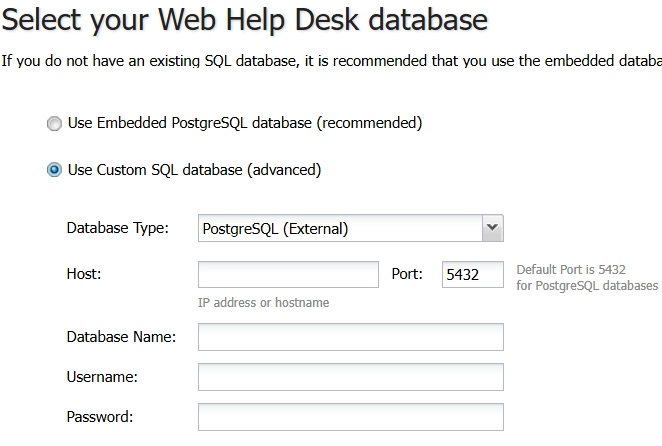Click the 'Database Type:' label
662x446 pixels.
[x=118, y=229]
